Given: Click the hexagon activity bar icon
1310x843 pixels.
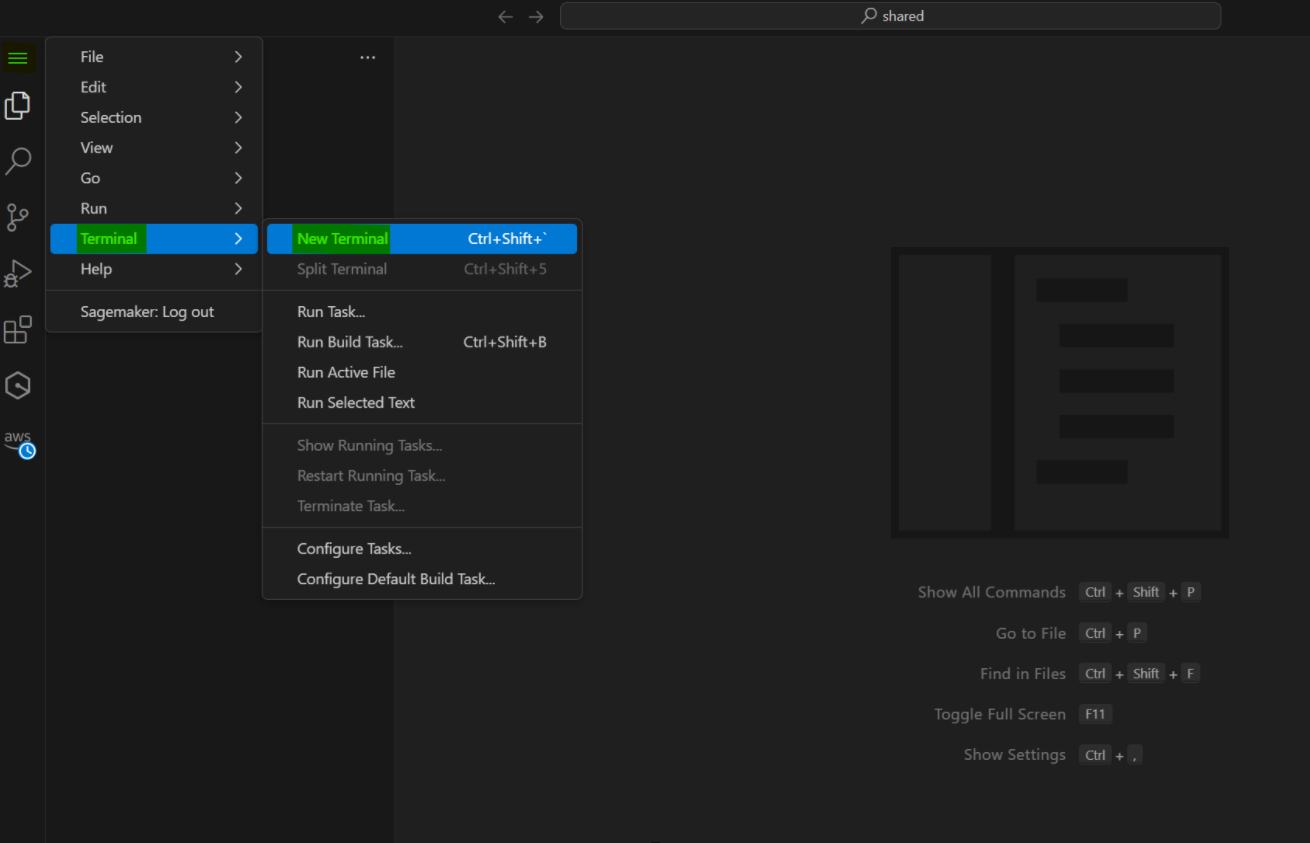Looking at the screenshot, I should tap(17, 385).
